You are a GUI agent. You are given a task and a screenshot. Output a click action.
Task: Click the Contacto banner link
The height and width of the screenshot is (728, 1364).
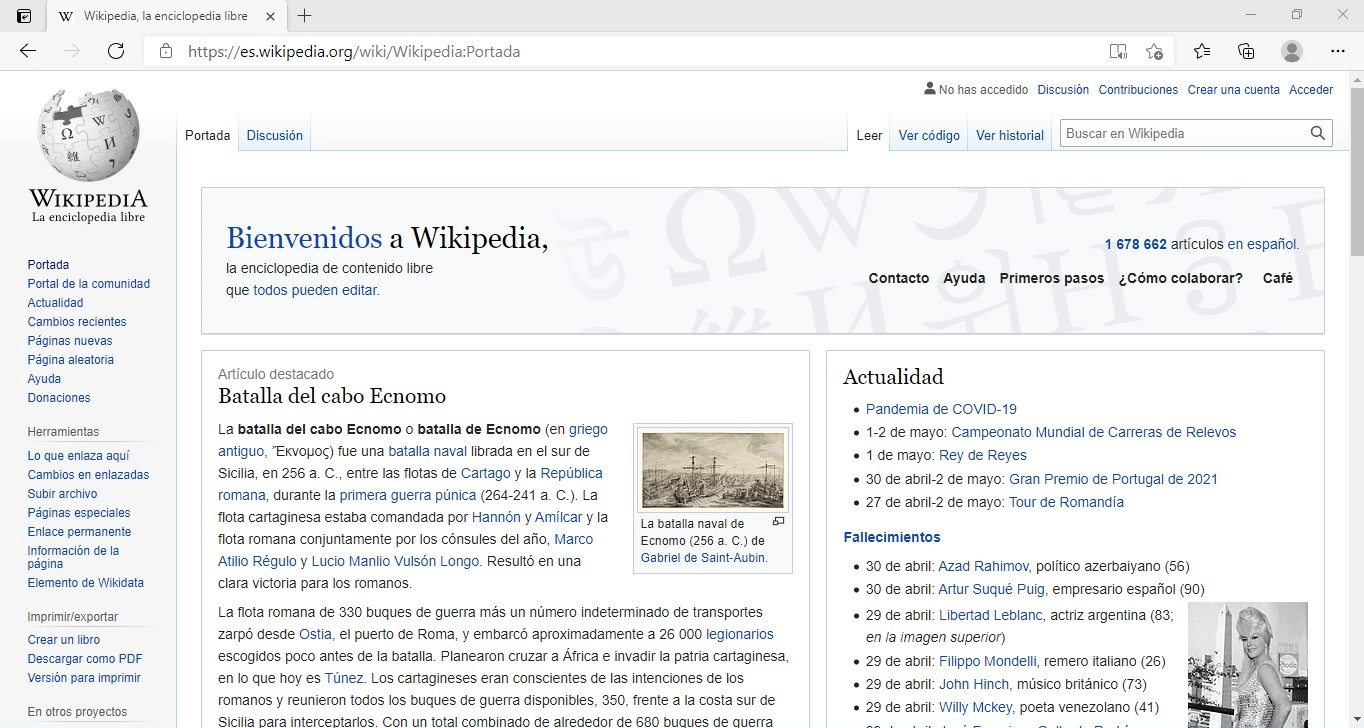[x=899, y=278]
